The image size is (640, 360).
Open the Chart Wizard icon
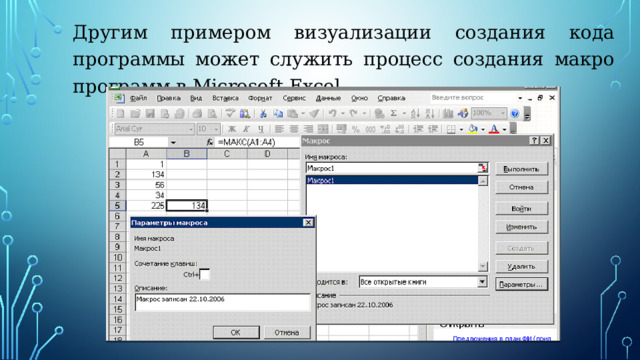448,113
